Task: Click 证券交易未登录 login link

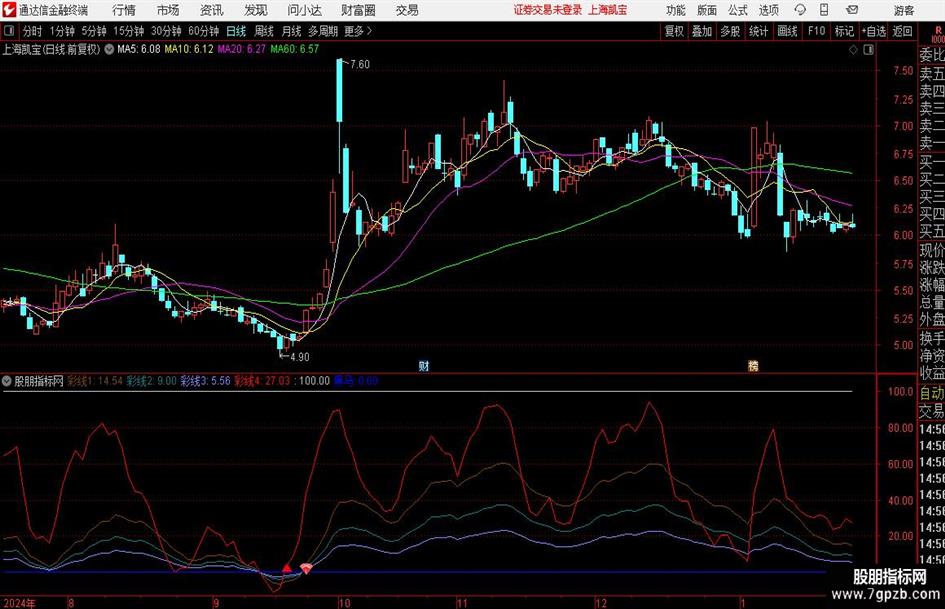Action: [x=548, y=10]
